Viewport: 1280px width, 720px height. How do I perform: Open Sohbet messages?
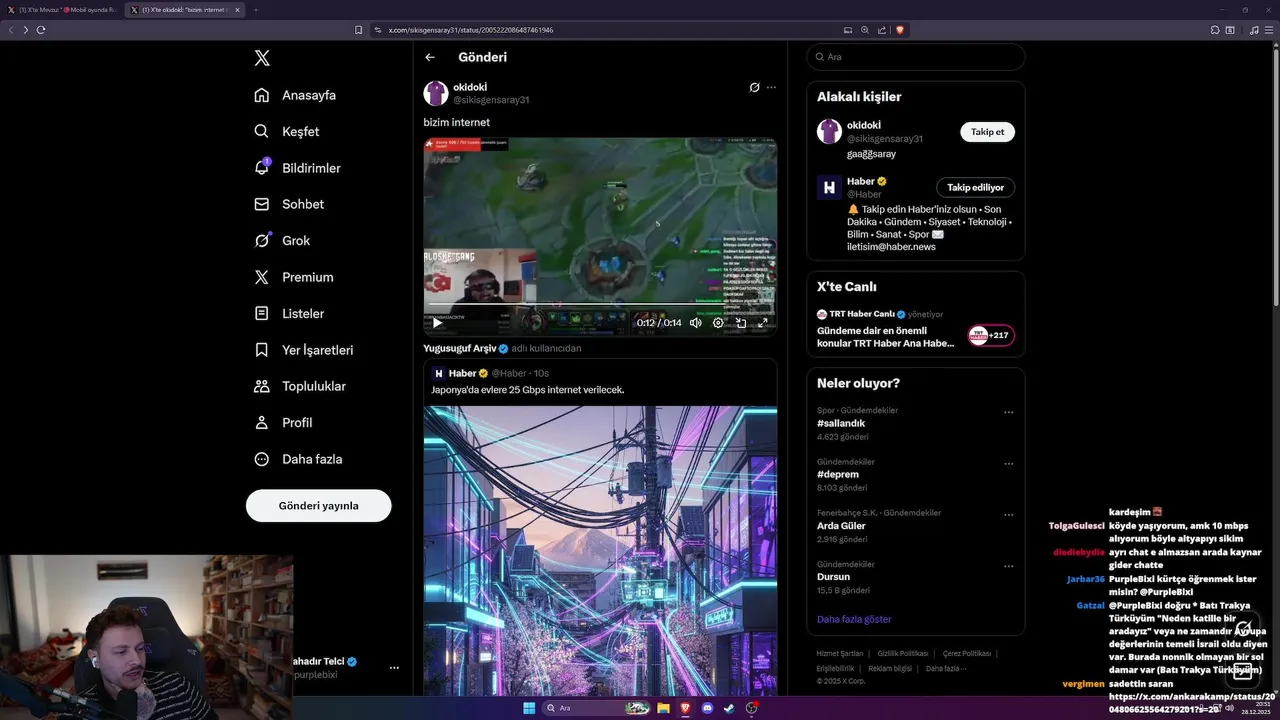pyautogui.click(x=289, y=204)
